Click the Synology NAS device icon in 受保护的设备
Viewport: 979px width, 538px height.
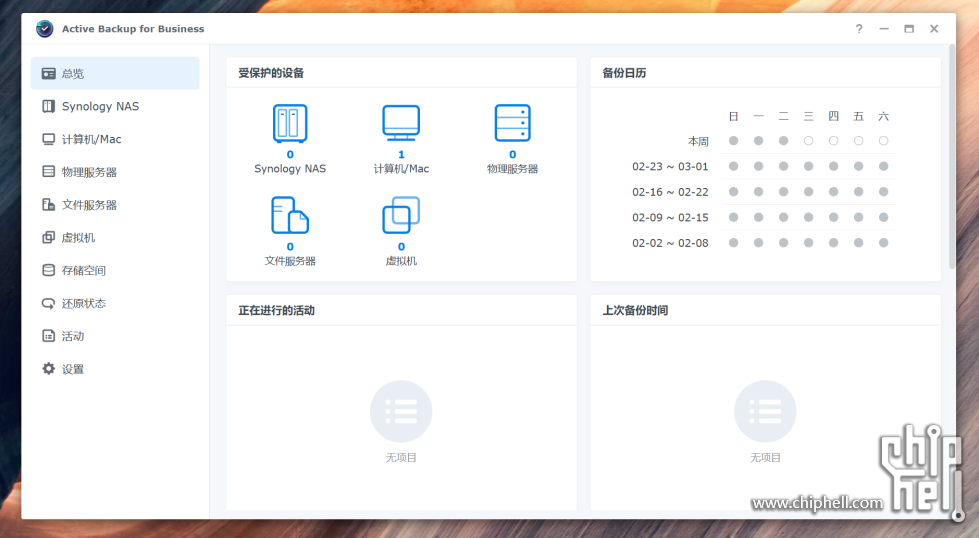(290, 124)
